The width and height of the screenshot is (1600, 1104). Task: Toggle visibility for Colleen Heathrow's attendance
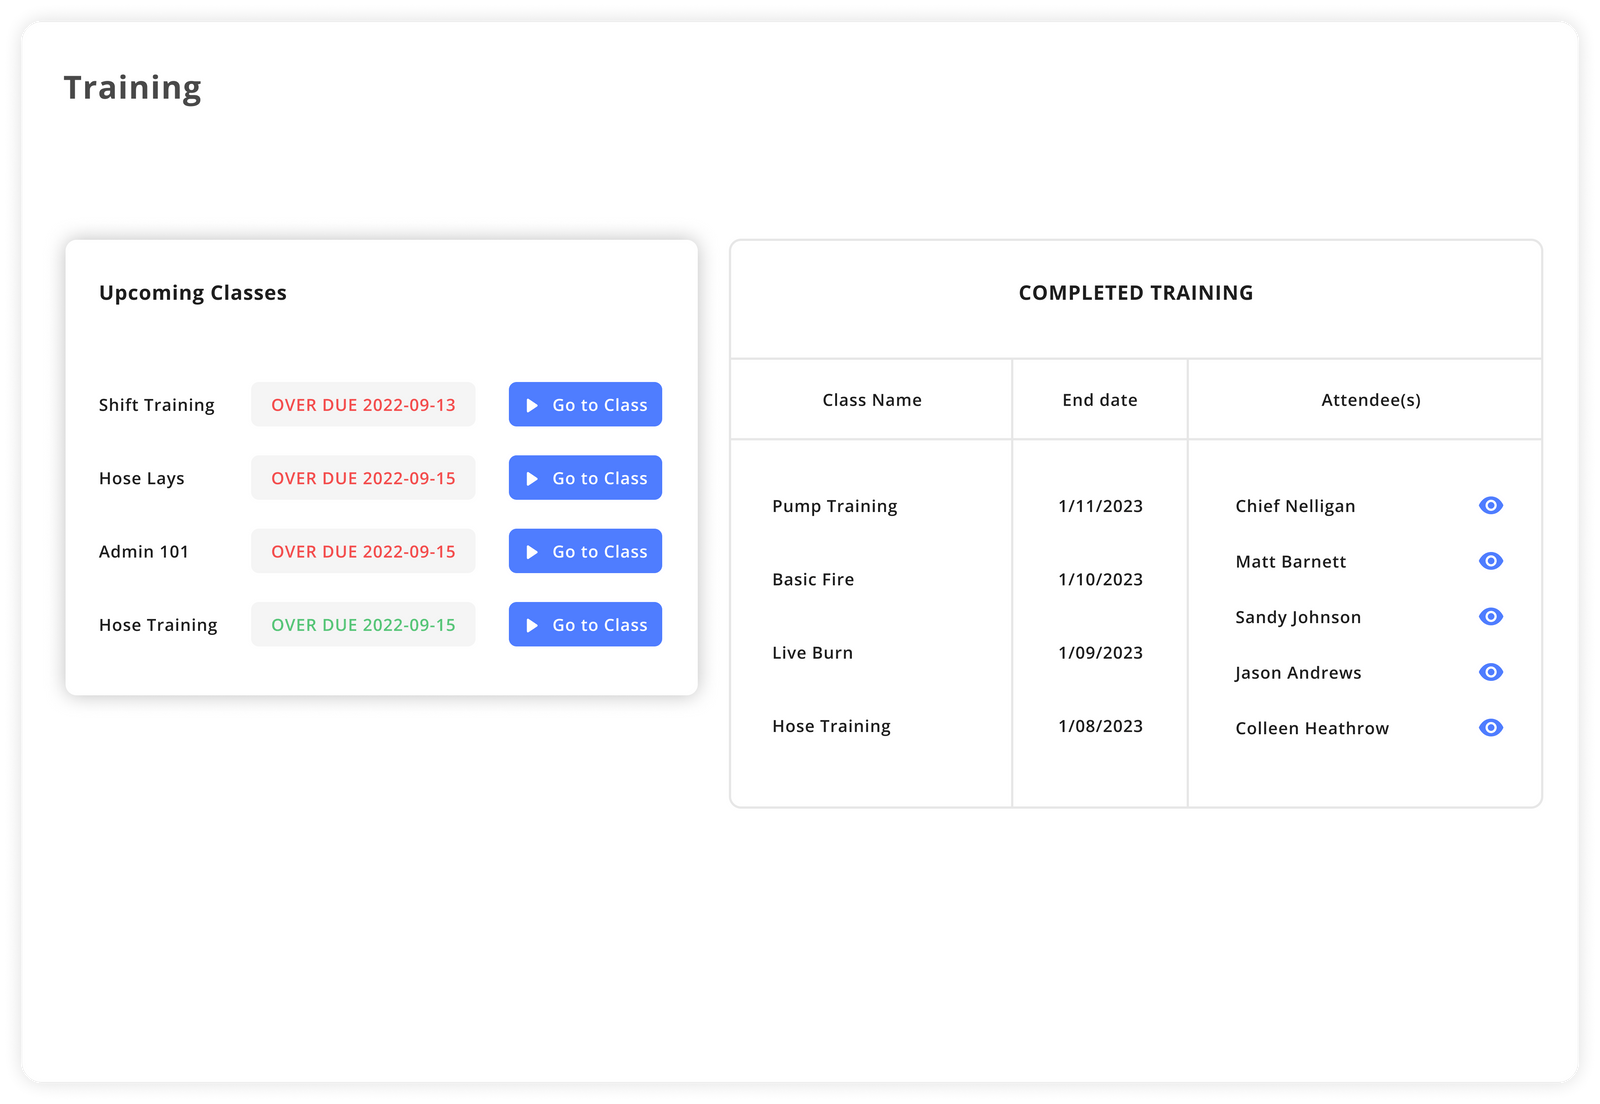[x=1490, y=728]
